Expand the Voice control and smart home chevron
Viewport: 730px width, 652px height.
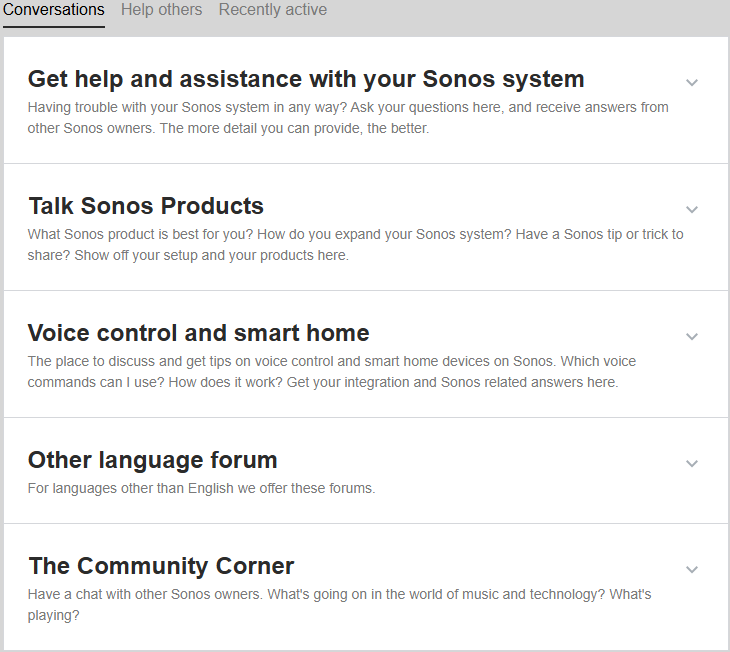coord(692,337)
